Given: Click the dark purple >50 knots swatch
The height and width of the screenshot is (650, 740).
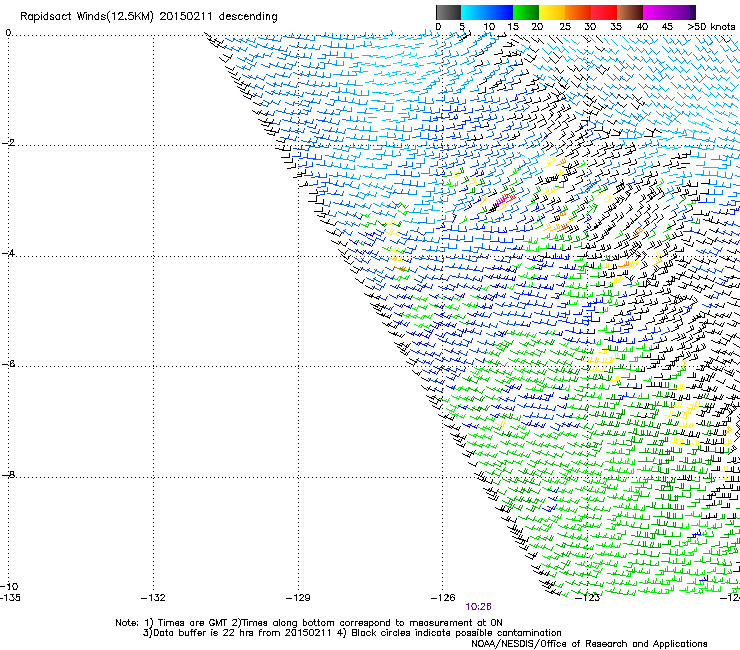Looking at the screenshot, I should 692,12.
